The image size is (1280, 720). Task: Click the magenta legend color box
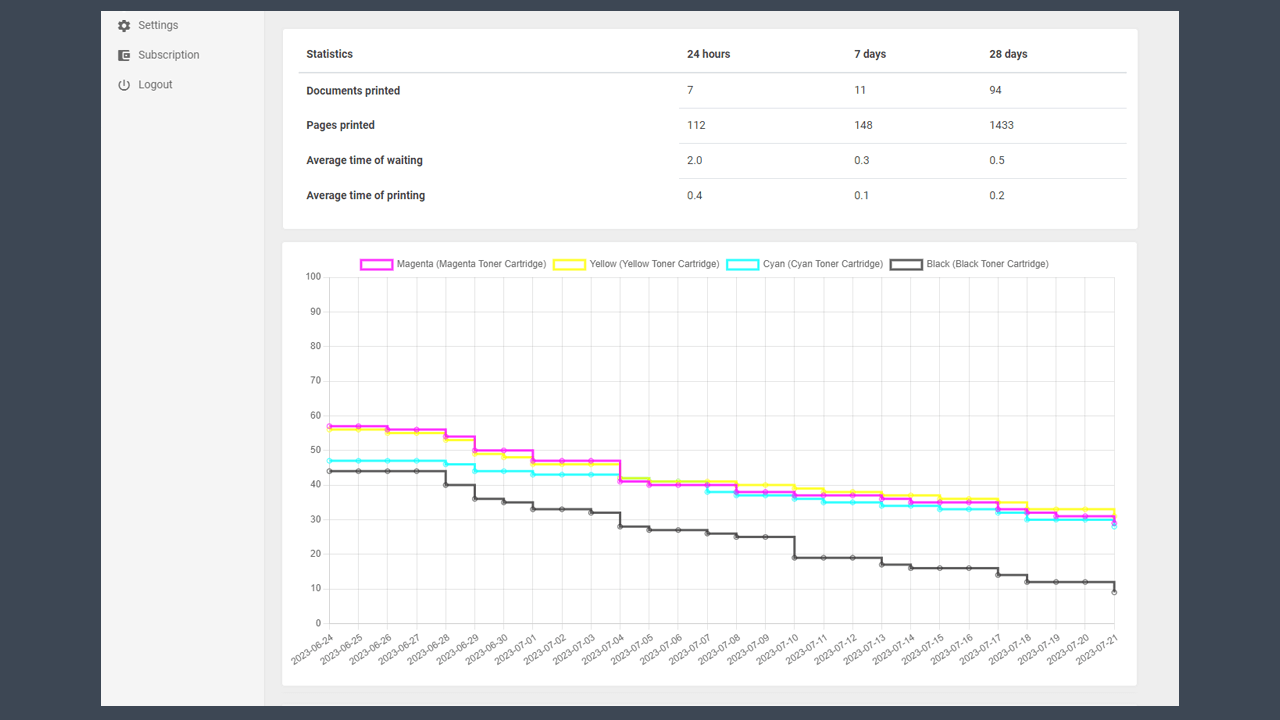[x=376, y=264]
